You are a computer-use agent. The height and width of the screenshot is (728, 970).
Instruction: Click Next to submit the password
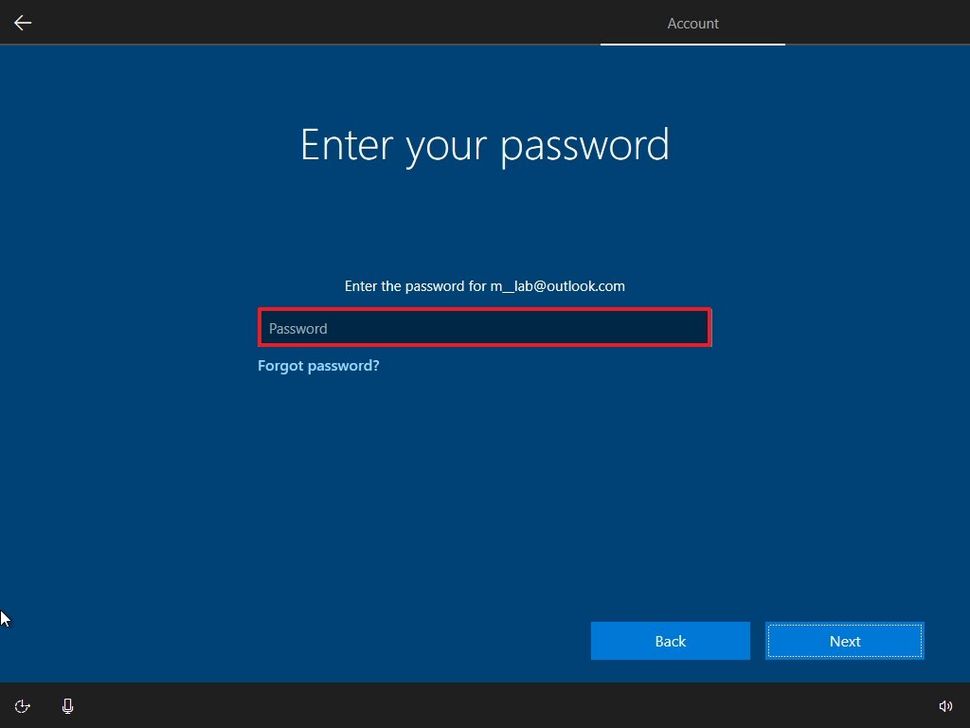(844, 641)
